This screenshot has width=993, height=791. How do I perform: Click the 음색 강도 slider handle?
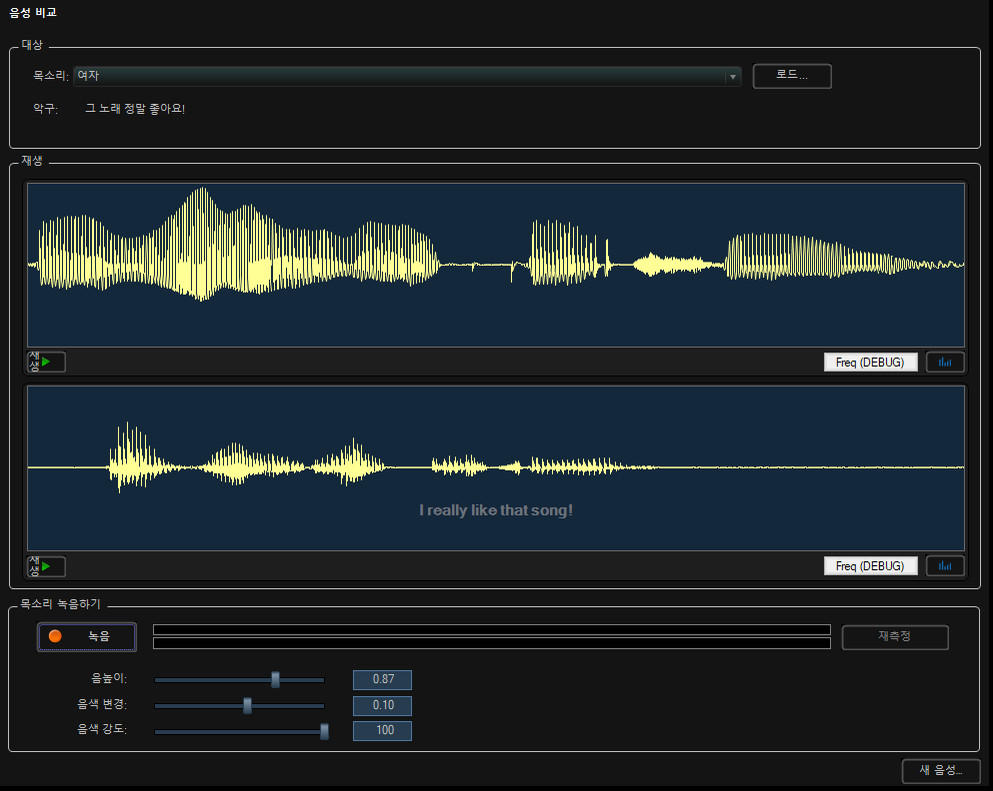point(324,731)
